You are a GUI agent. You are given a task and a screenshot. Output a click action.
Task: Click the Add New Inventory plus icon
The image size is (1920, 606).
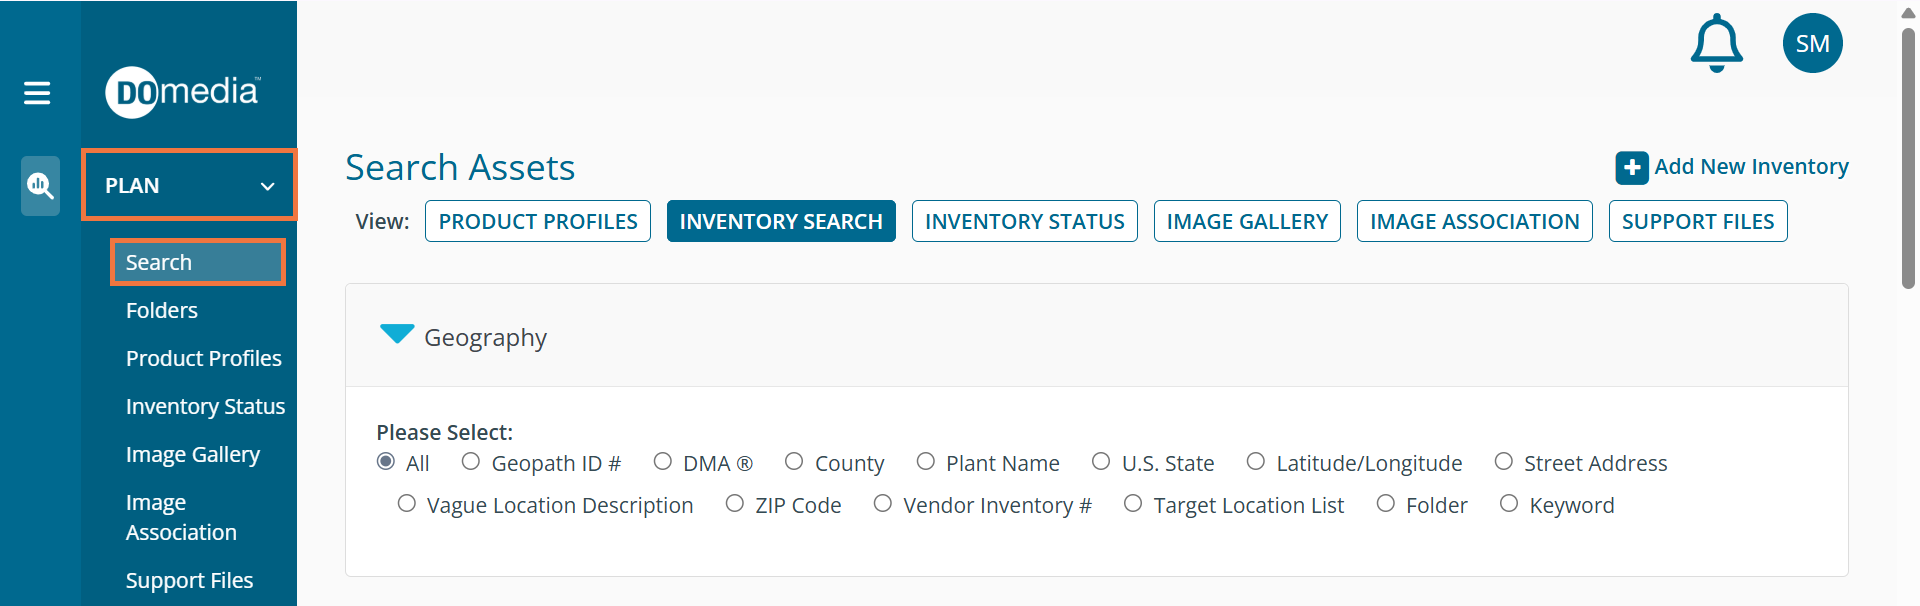(1632, 167)
